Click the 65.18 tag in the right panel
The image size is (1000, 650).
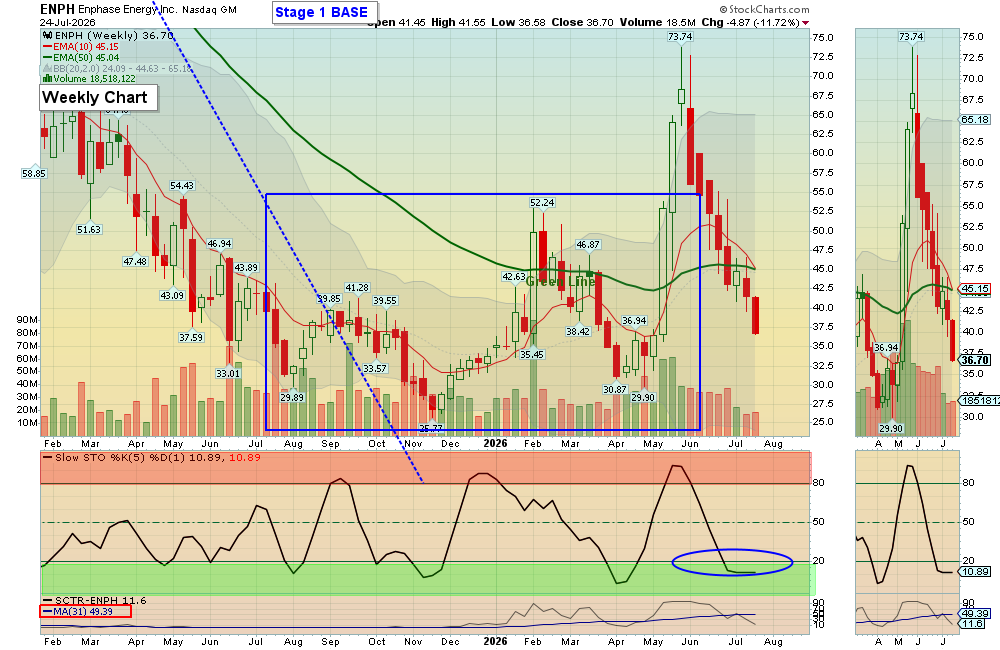(975, 119)
